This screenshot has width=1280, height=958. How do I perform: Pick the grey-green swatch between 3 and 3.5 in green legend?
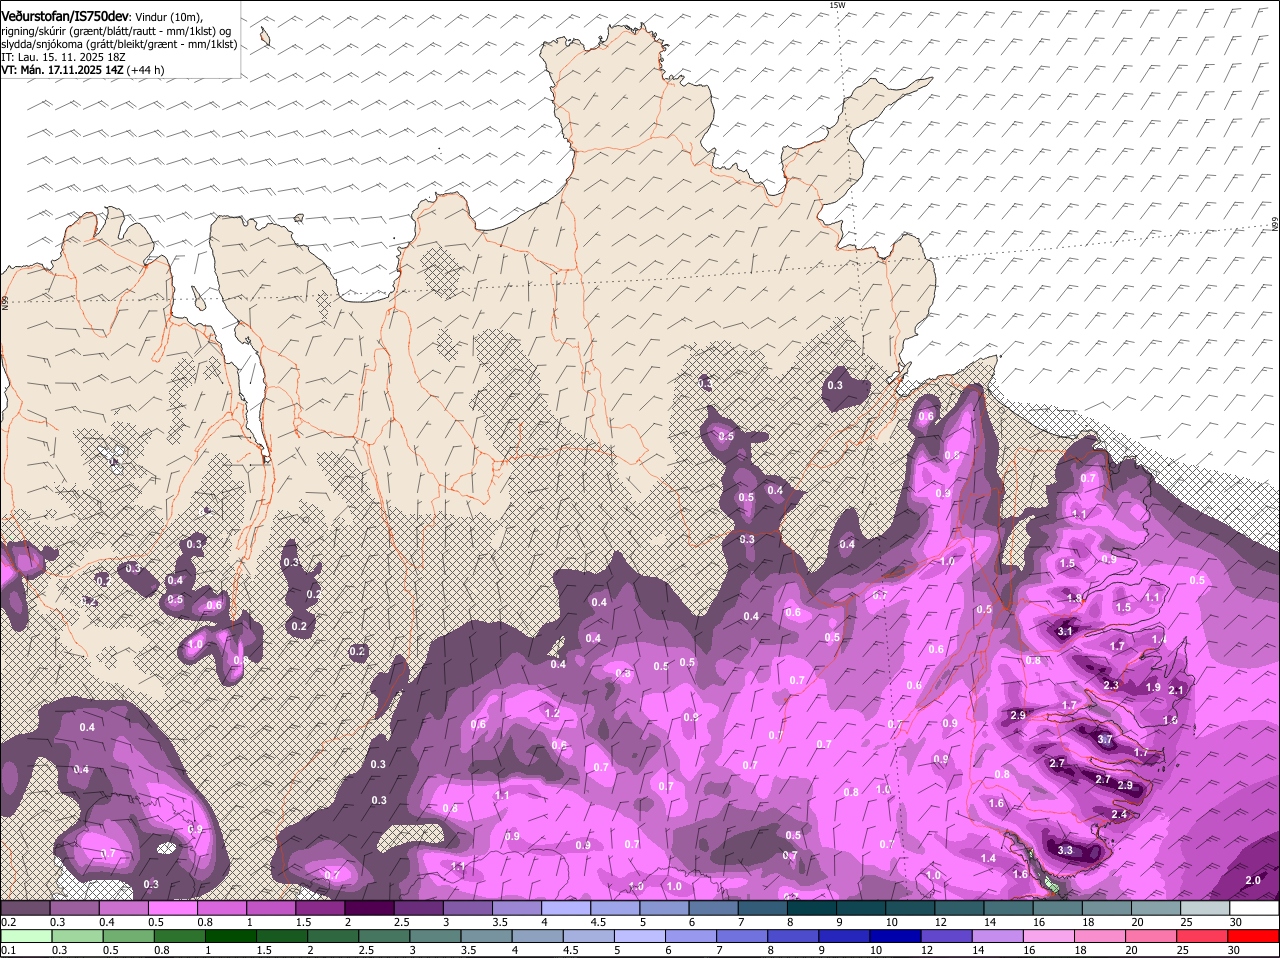point(435,936)
